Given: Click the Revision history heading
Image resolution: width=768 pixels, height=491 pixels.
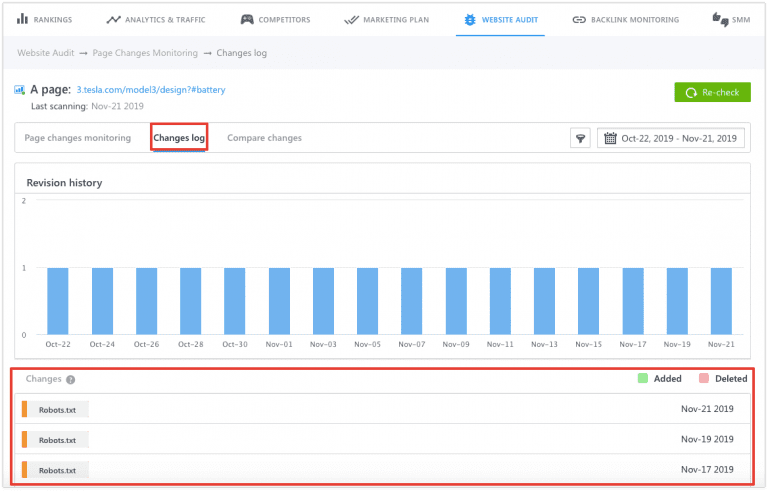Looking at the screenshot, I should 64,183.
